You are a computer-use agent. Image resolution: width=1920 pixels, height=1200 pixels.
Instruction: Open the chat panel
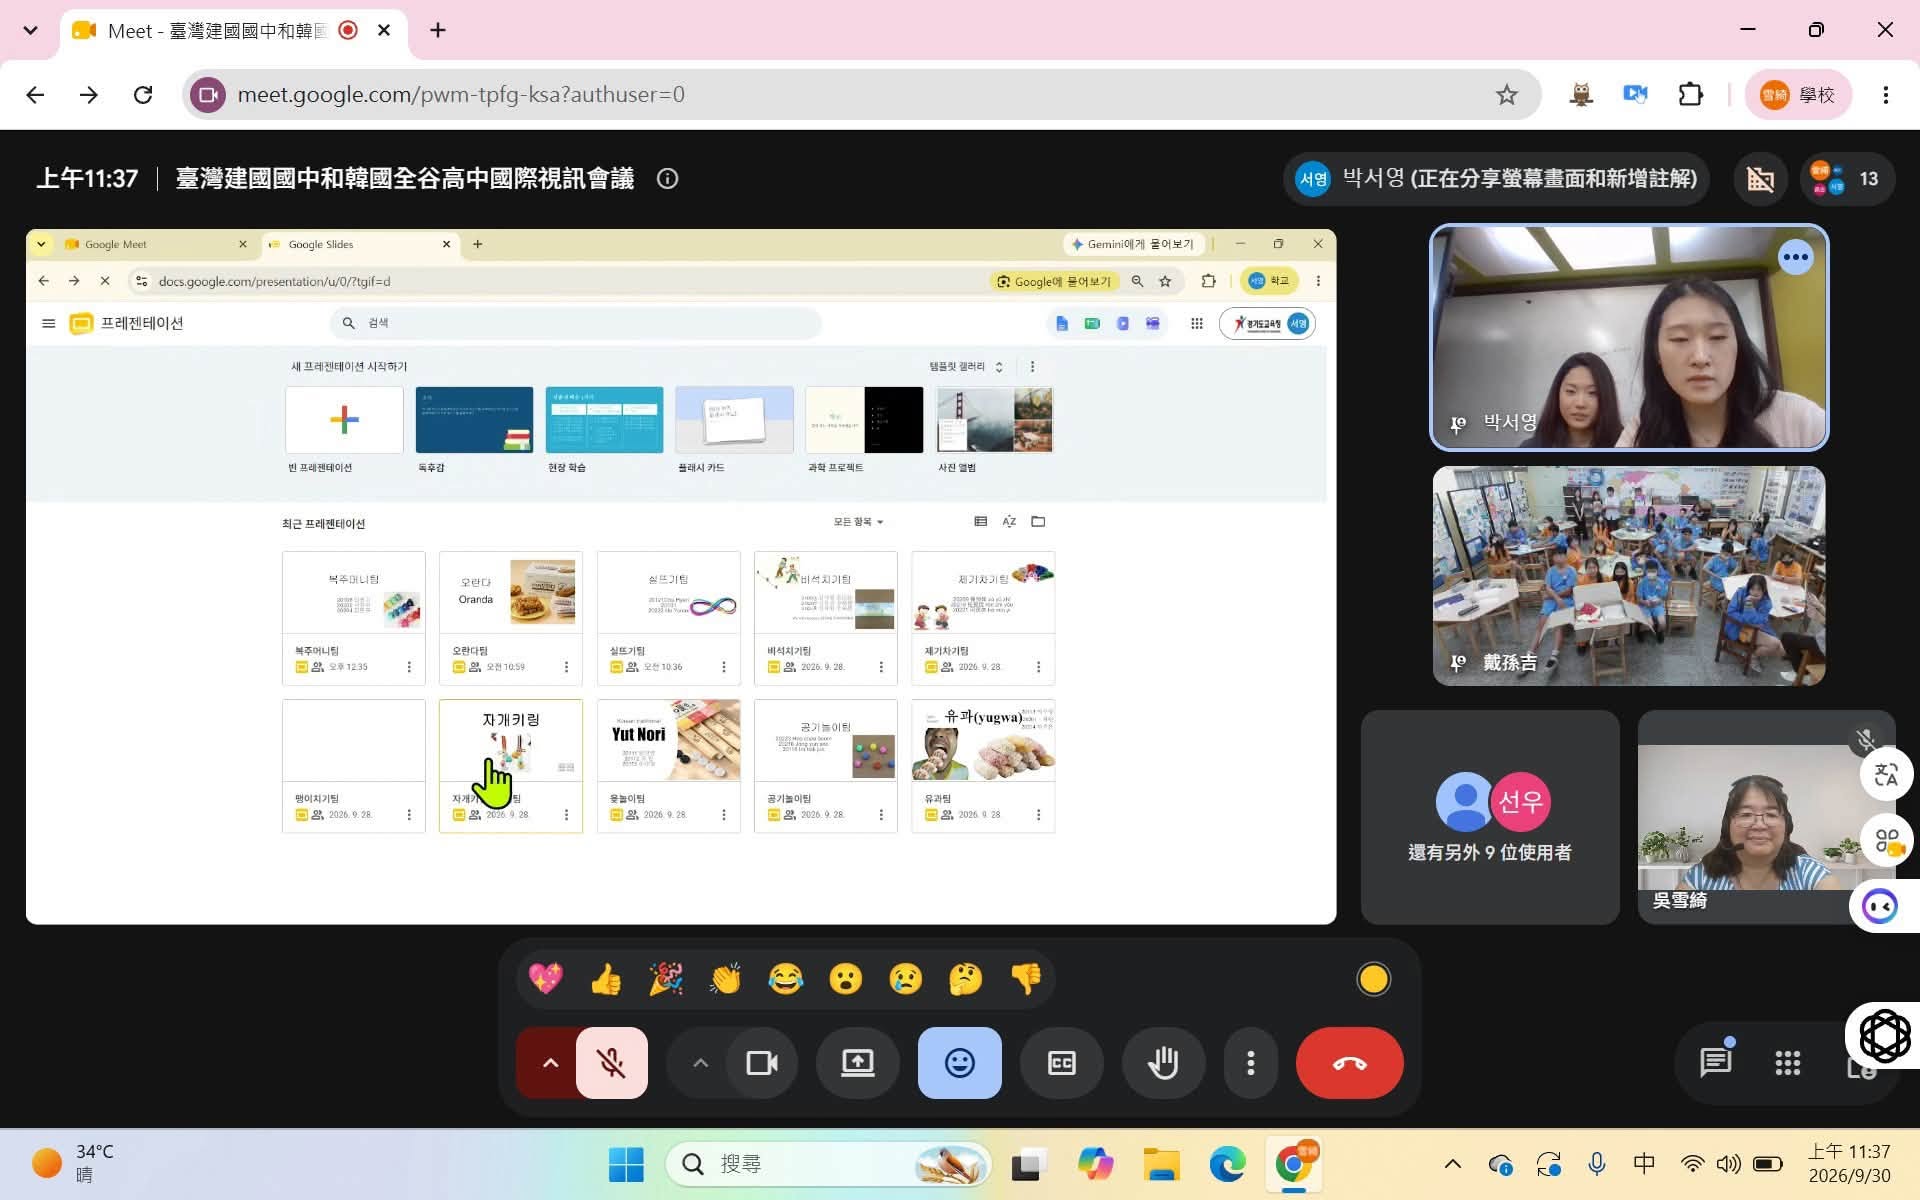tap(1715, 1062)
